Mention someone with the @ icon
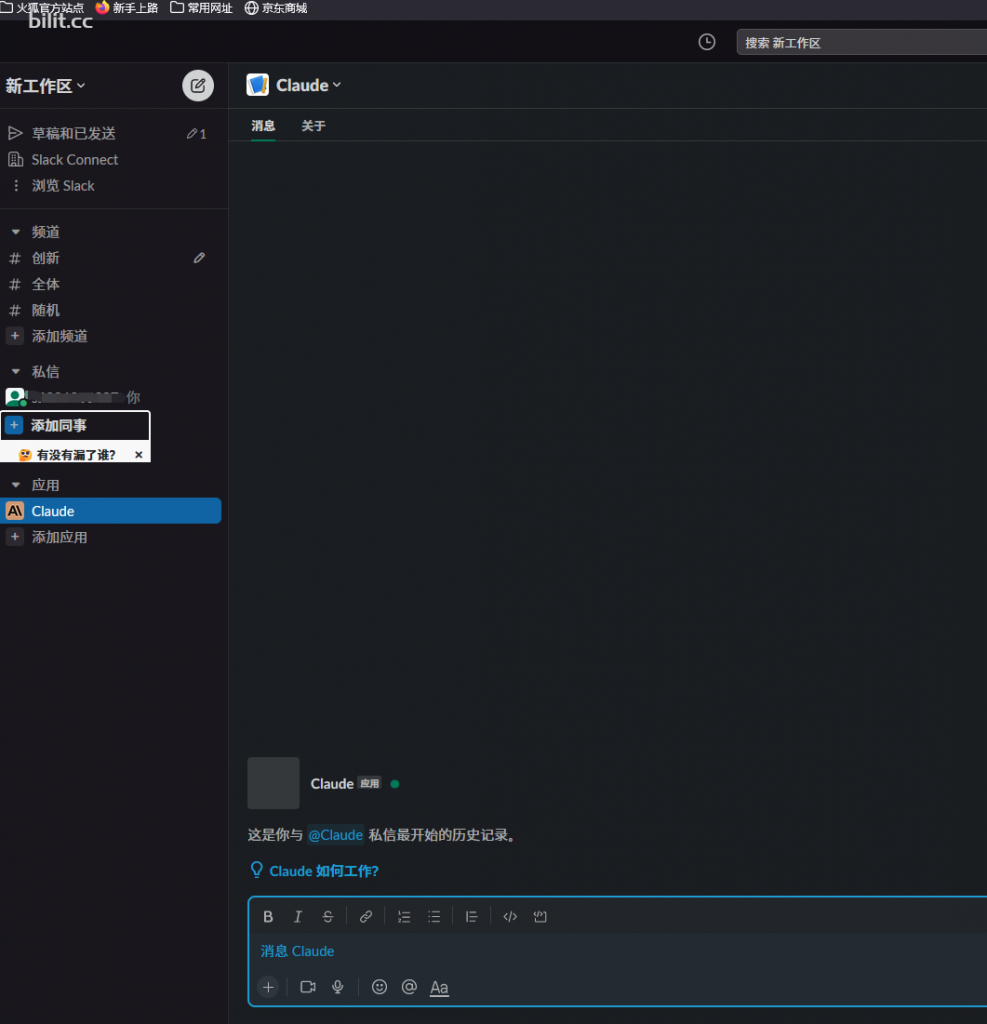 (x=410, y=987)
